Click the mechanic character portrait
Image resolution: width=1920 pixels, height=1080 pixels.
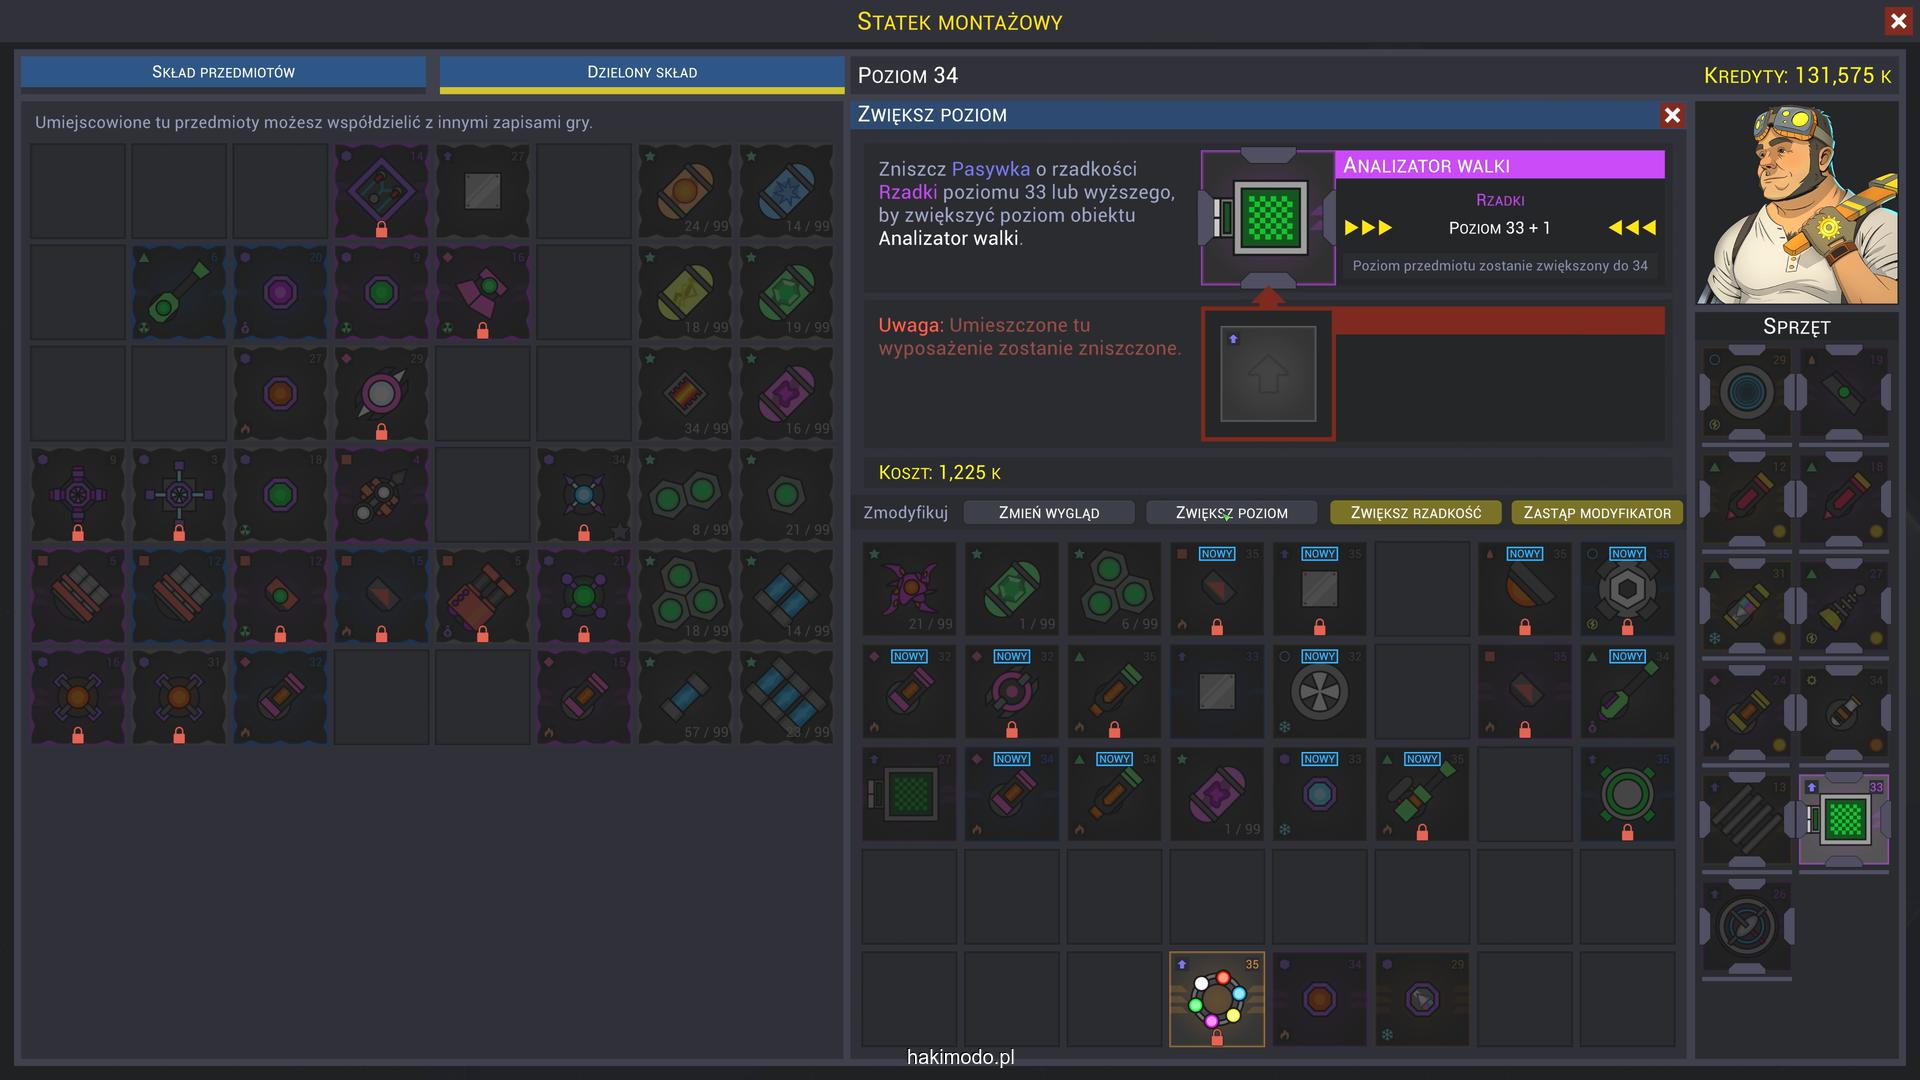1796,203
